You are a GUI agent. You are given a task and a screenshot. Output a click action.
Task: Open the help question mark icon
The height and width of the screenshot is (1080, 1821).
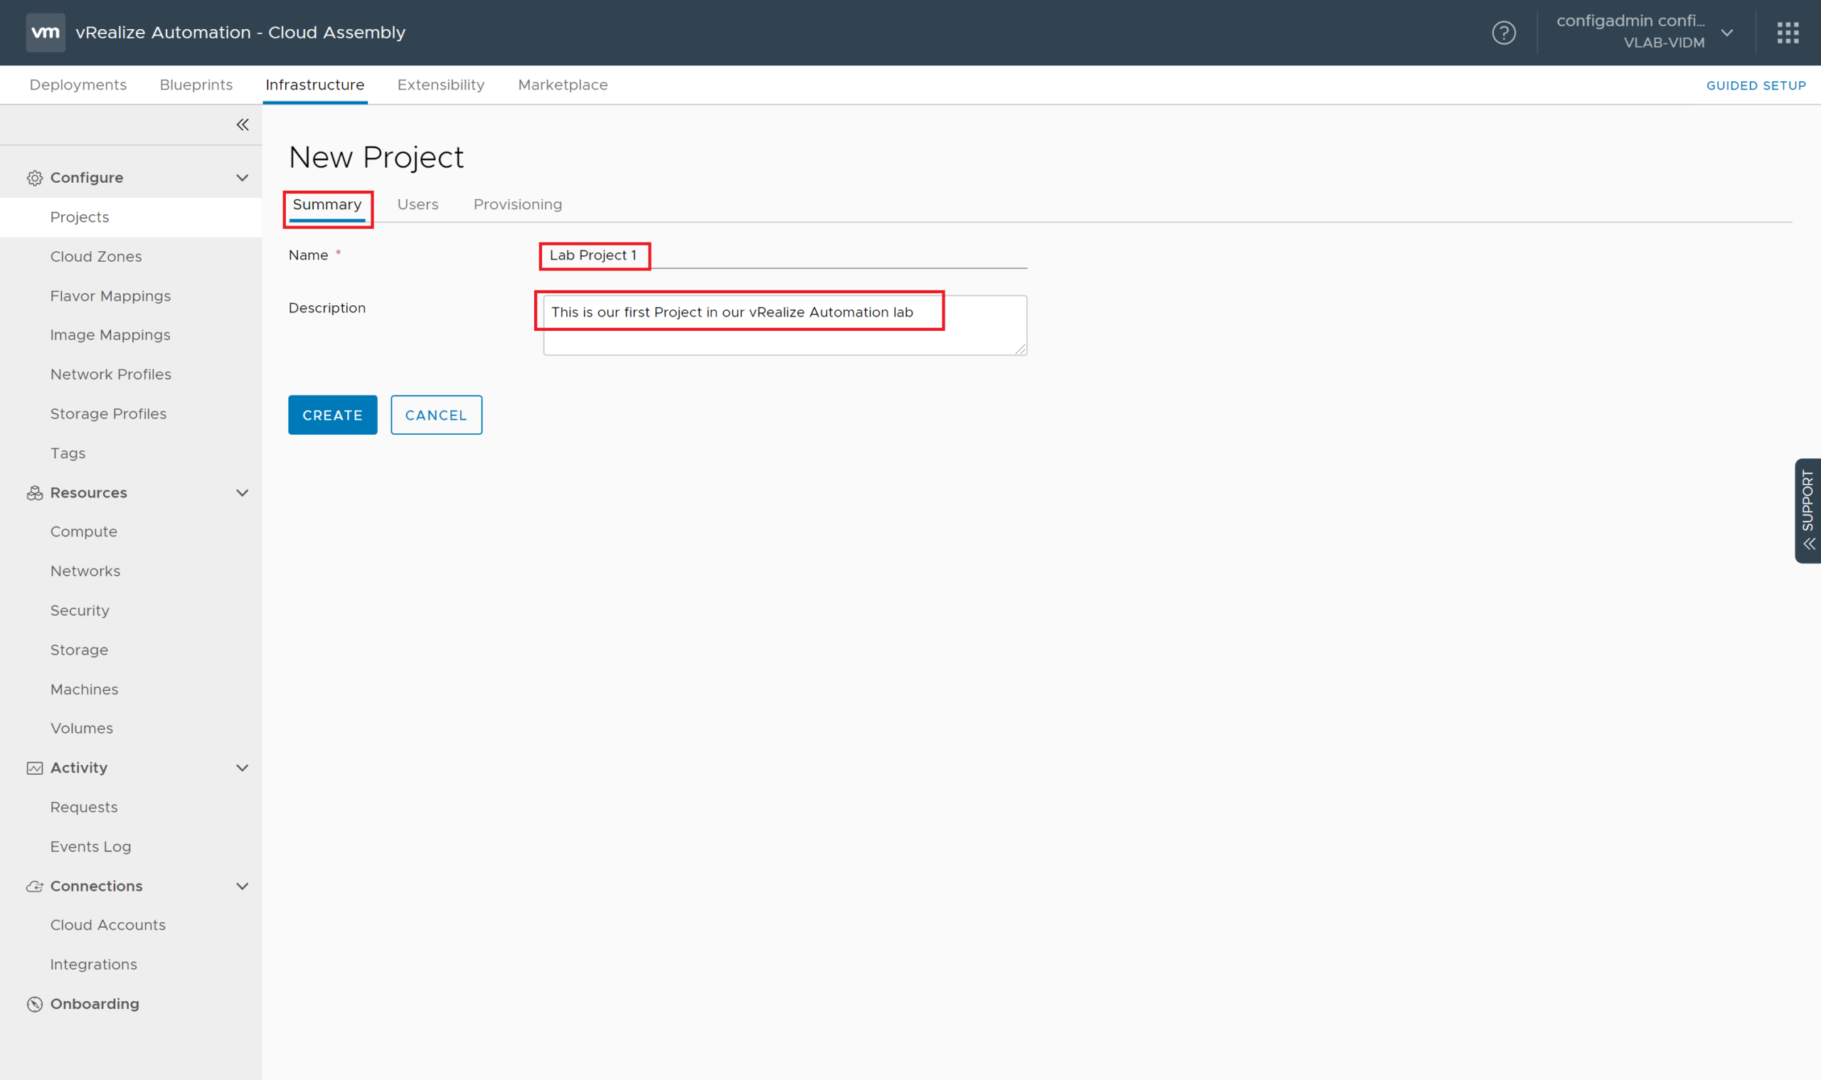1503,33
